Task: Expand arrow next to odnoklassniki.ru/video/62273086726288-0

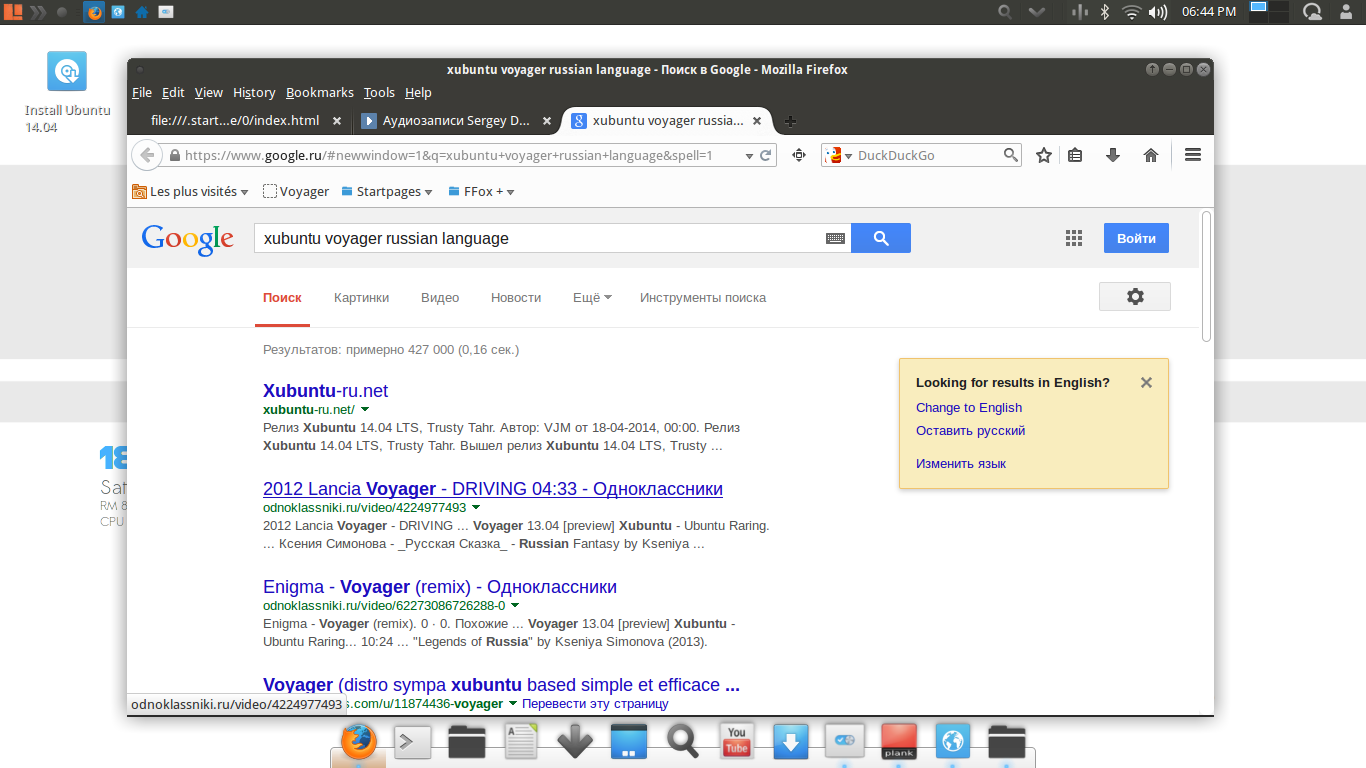Action: click(x=515, y=606)
